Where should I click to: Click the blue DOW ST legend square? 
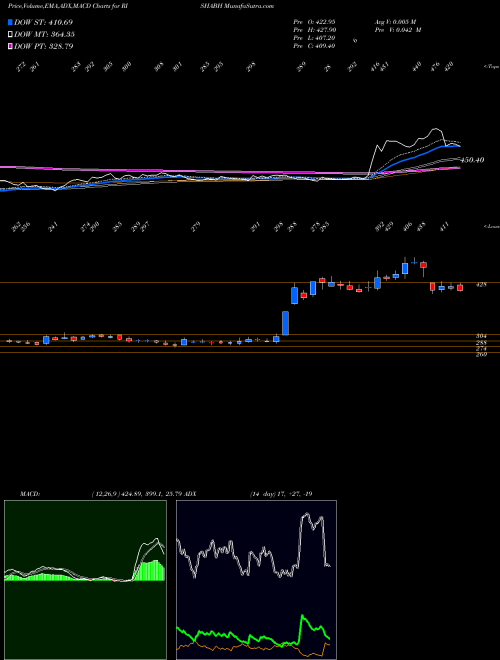tap(10, 22)
